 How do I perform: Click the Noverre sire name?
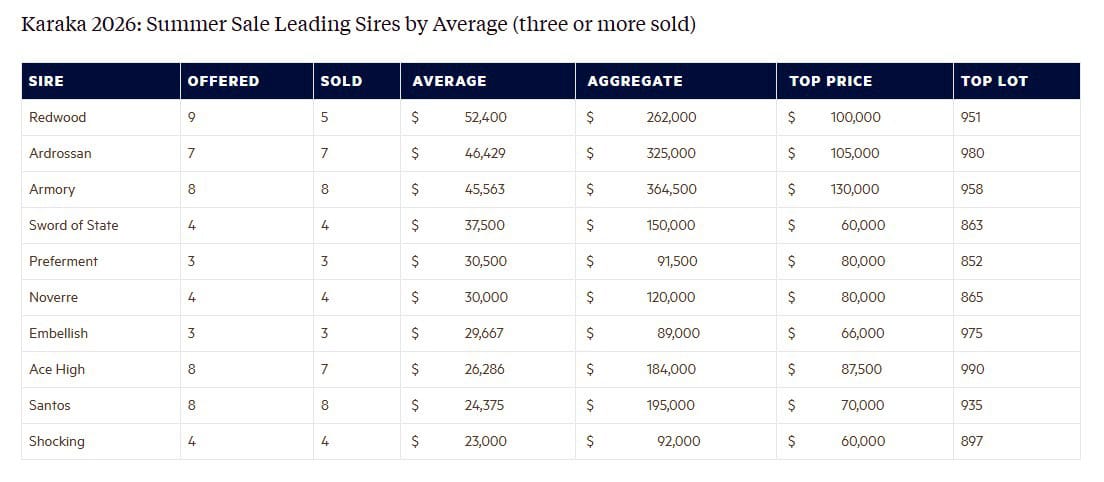tap(54, 297)
